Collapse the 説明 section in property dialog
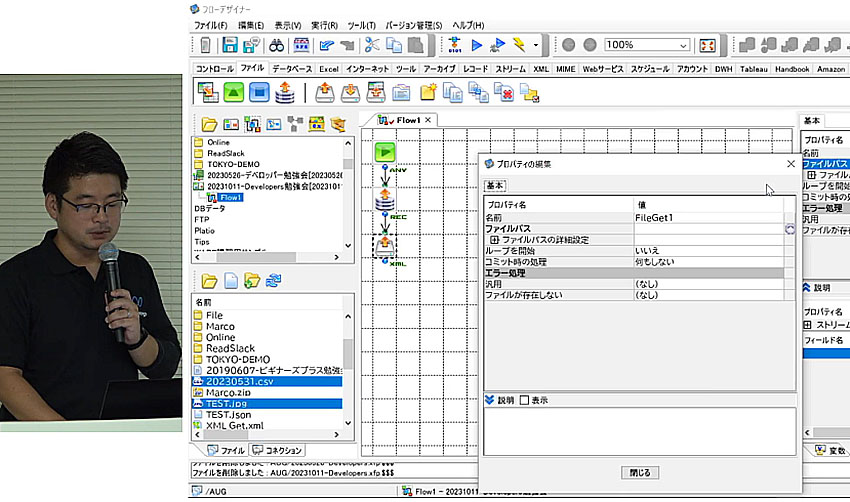 point(490,400)
